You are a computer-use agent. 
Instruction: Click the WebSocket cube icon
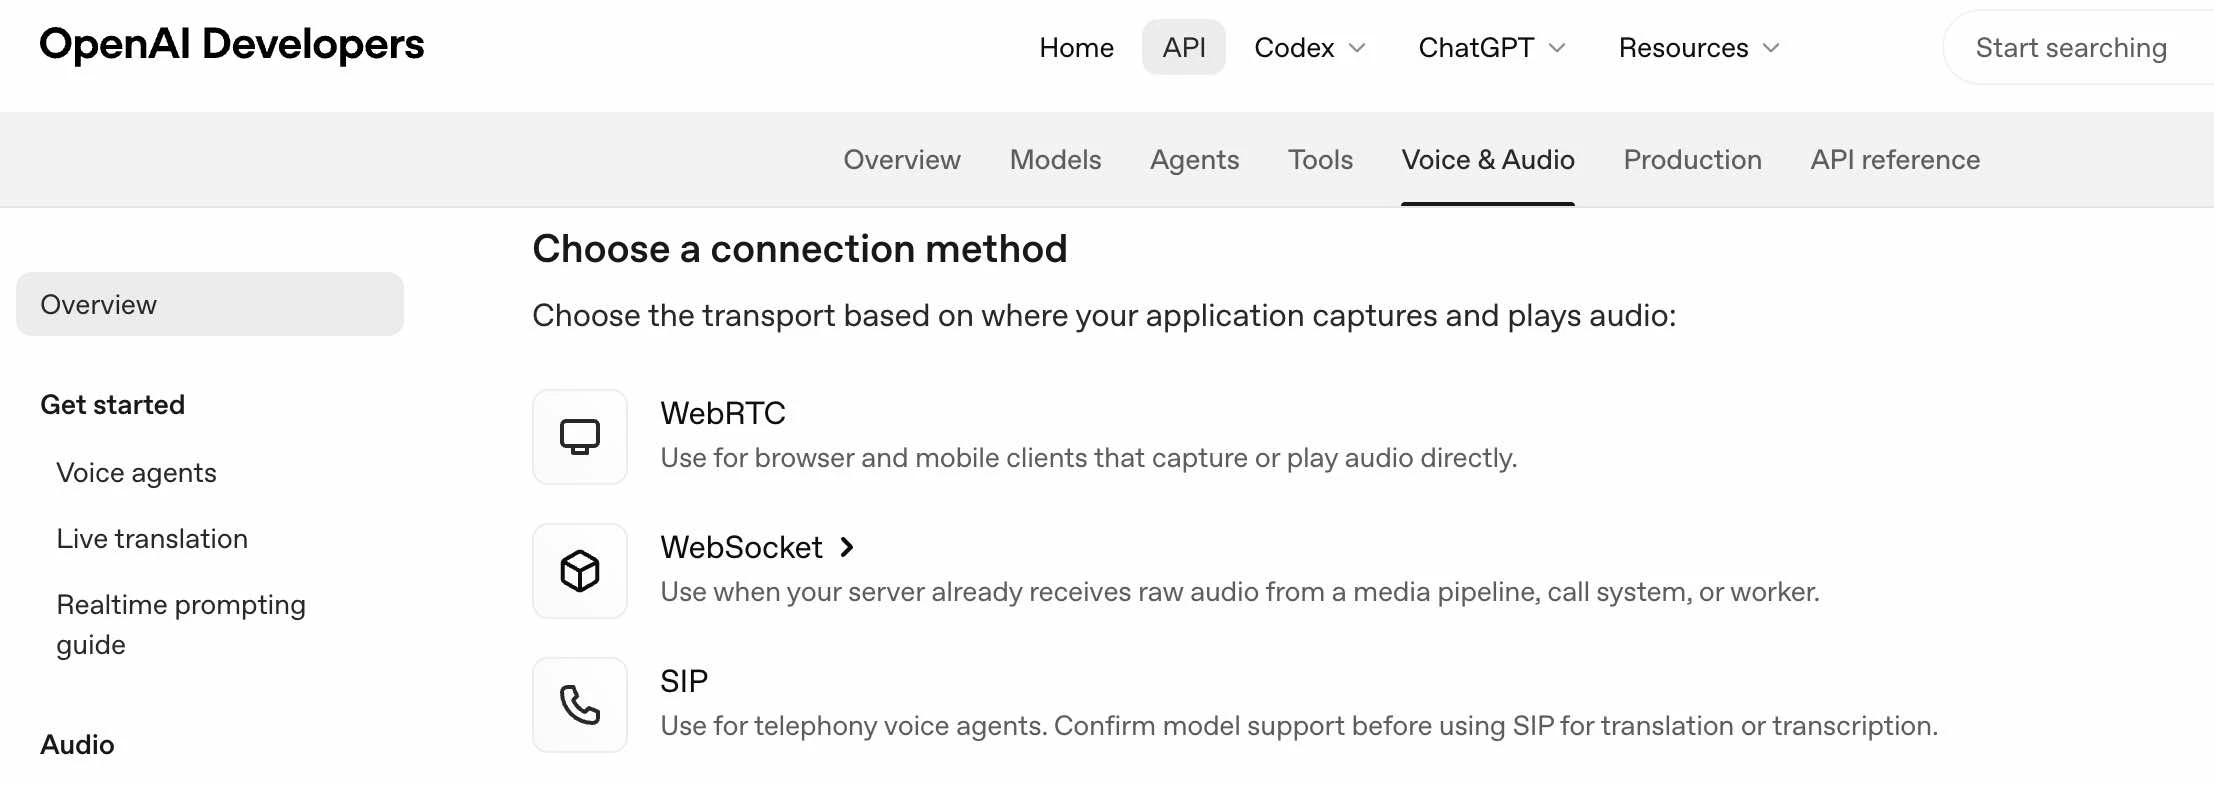[x=580, y=571]
